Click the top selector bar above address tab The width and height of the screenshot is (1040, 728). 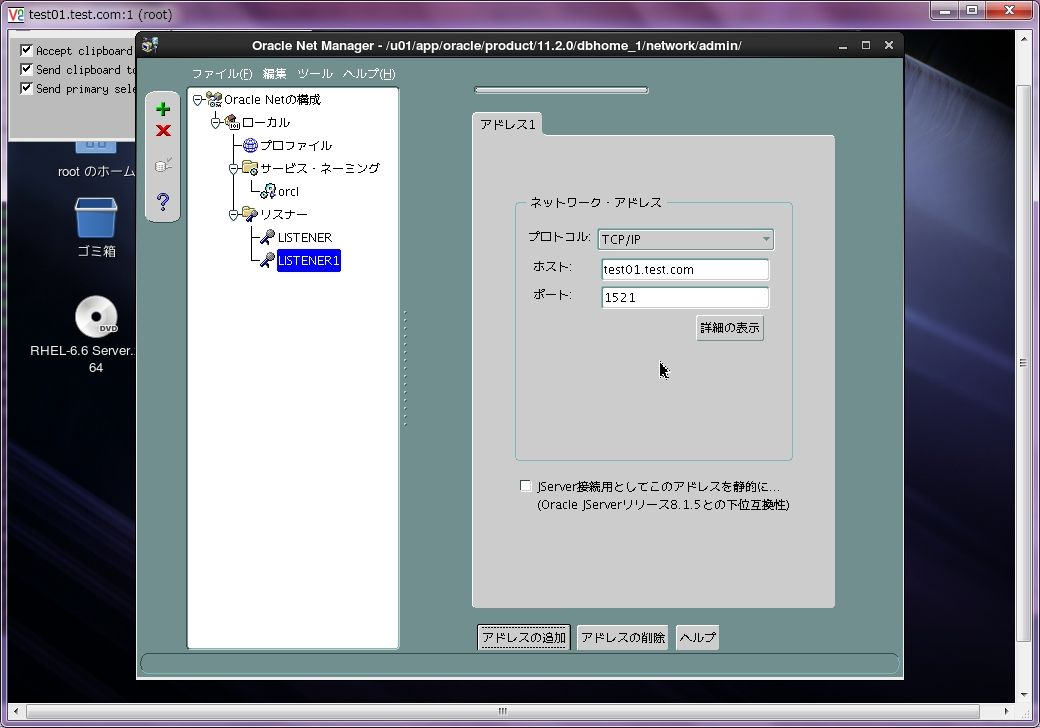pyautogui.click(x=561, y=90)
